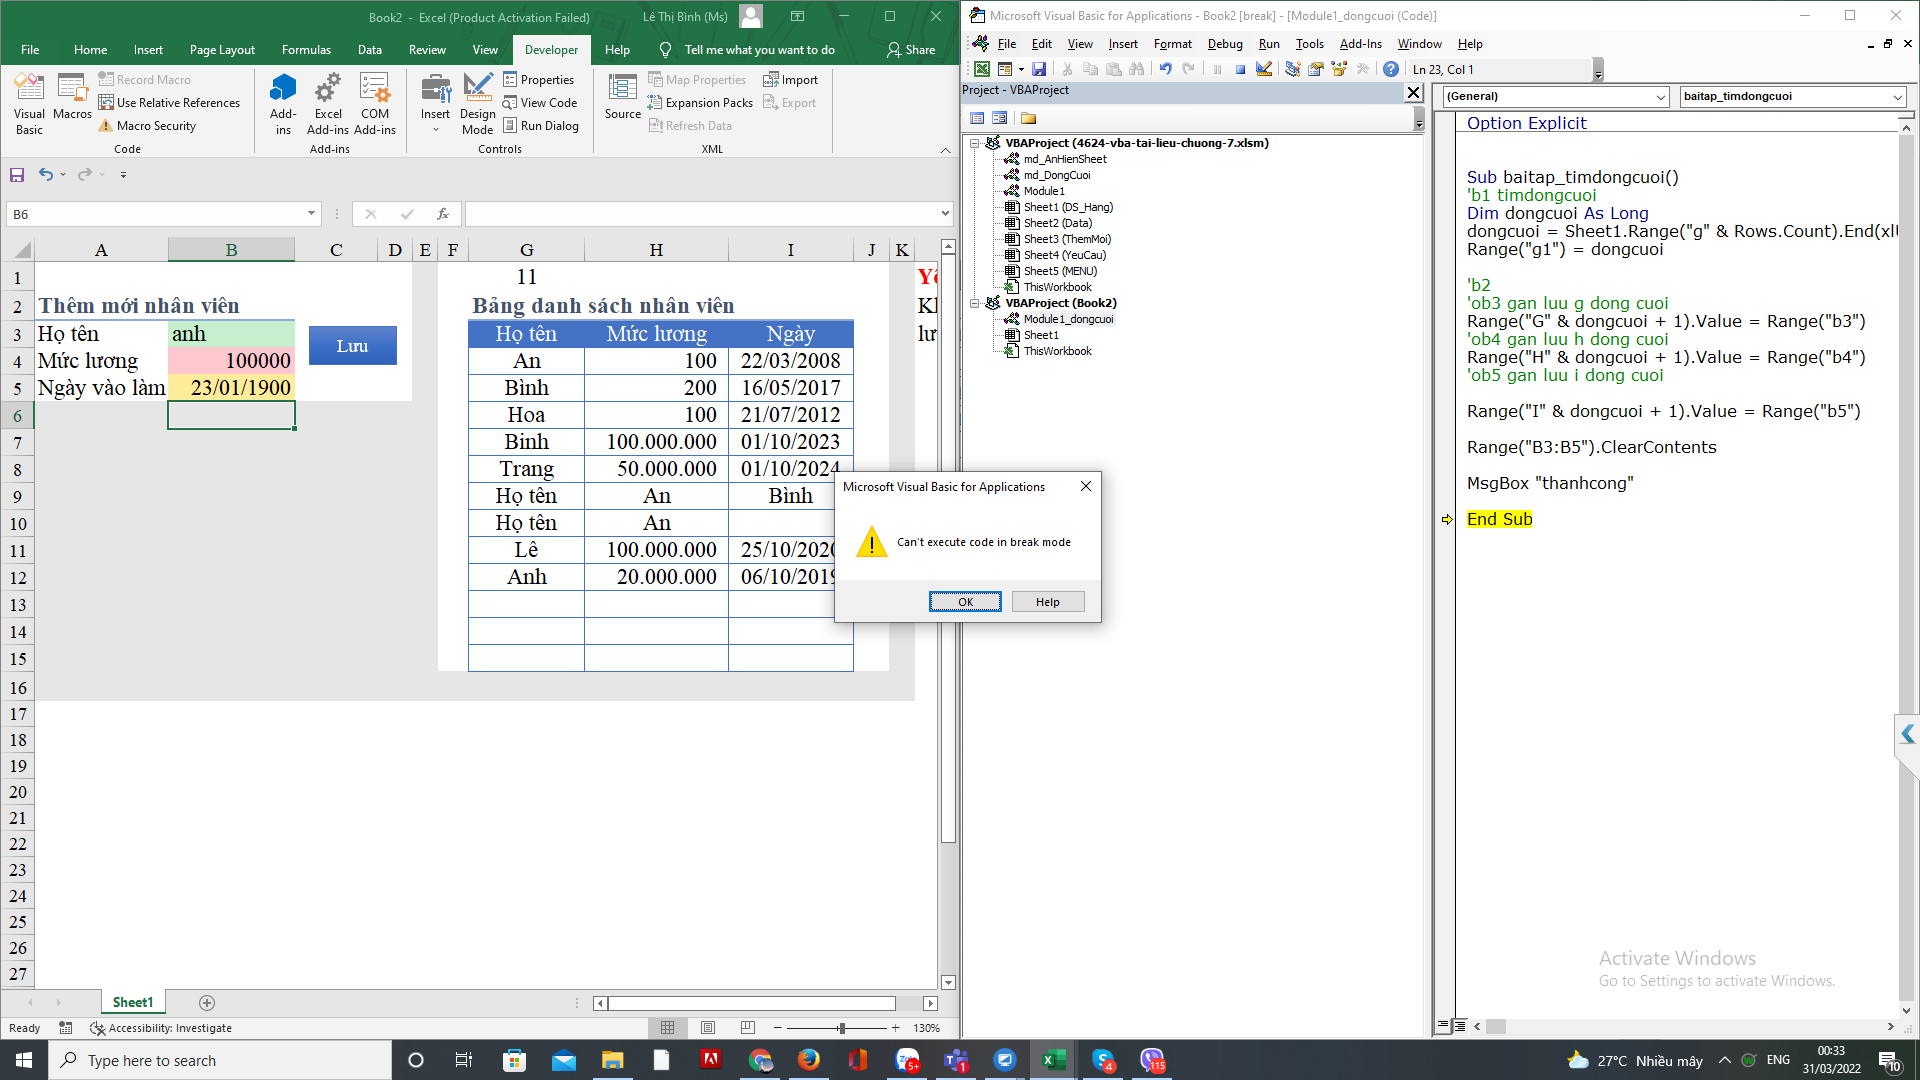The width and height of the screenshot is (1920, 1080).
Task: Click the View Microsoft Excel toolbar icon
Action: click(x=982, y=69)
